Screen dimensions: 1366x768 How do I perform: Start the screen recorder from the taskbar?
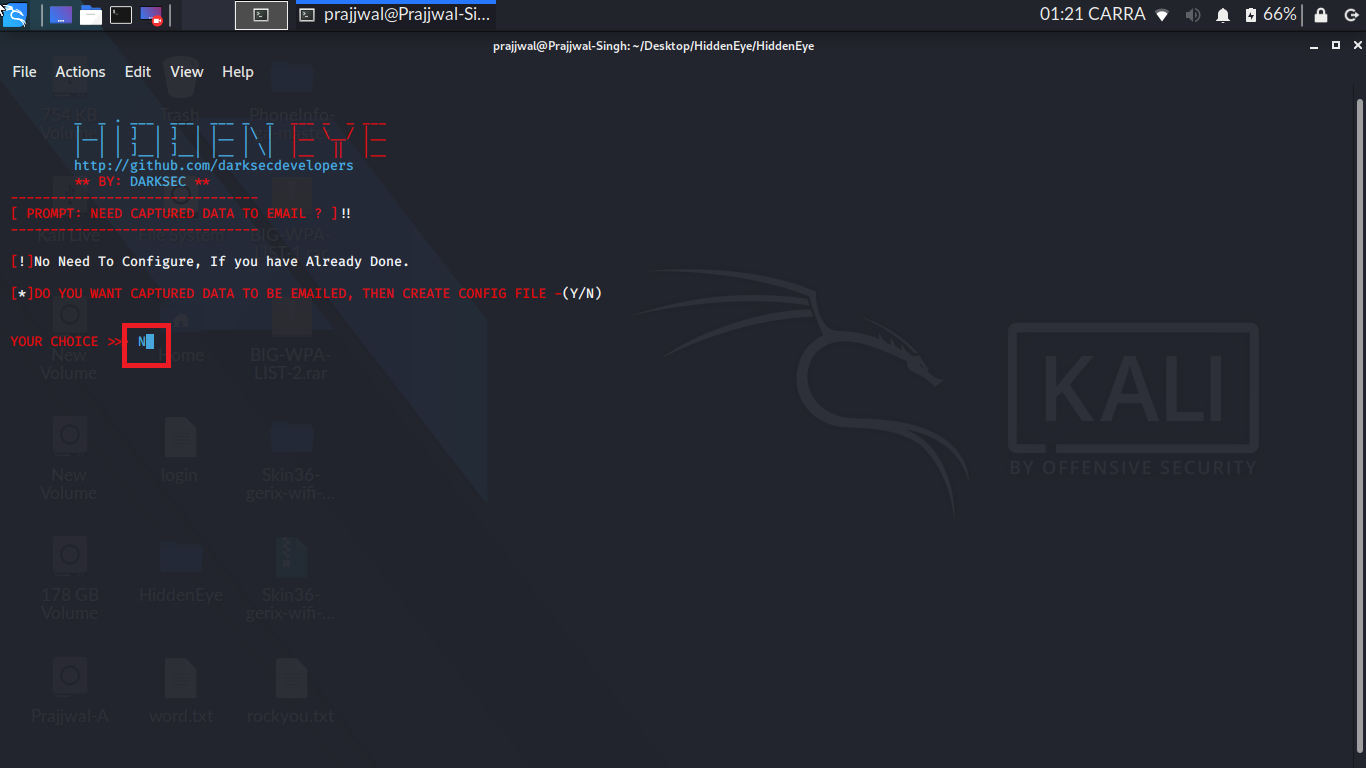click(150, 14)
